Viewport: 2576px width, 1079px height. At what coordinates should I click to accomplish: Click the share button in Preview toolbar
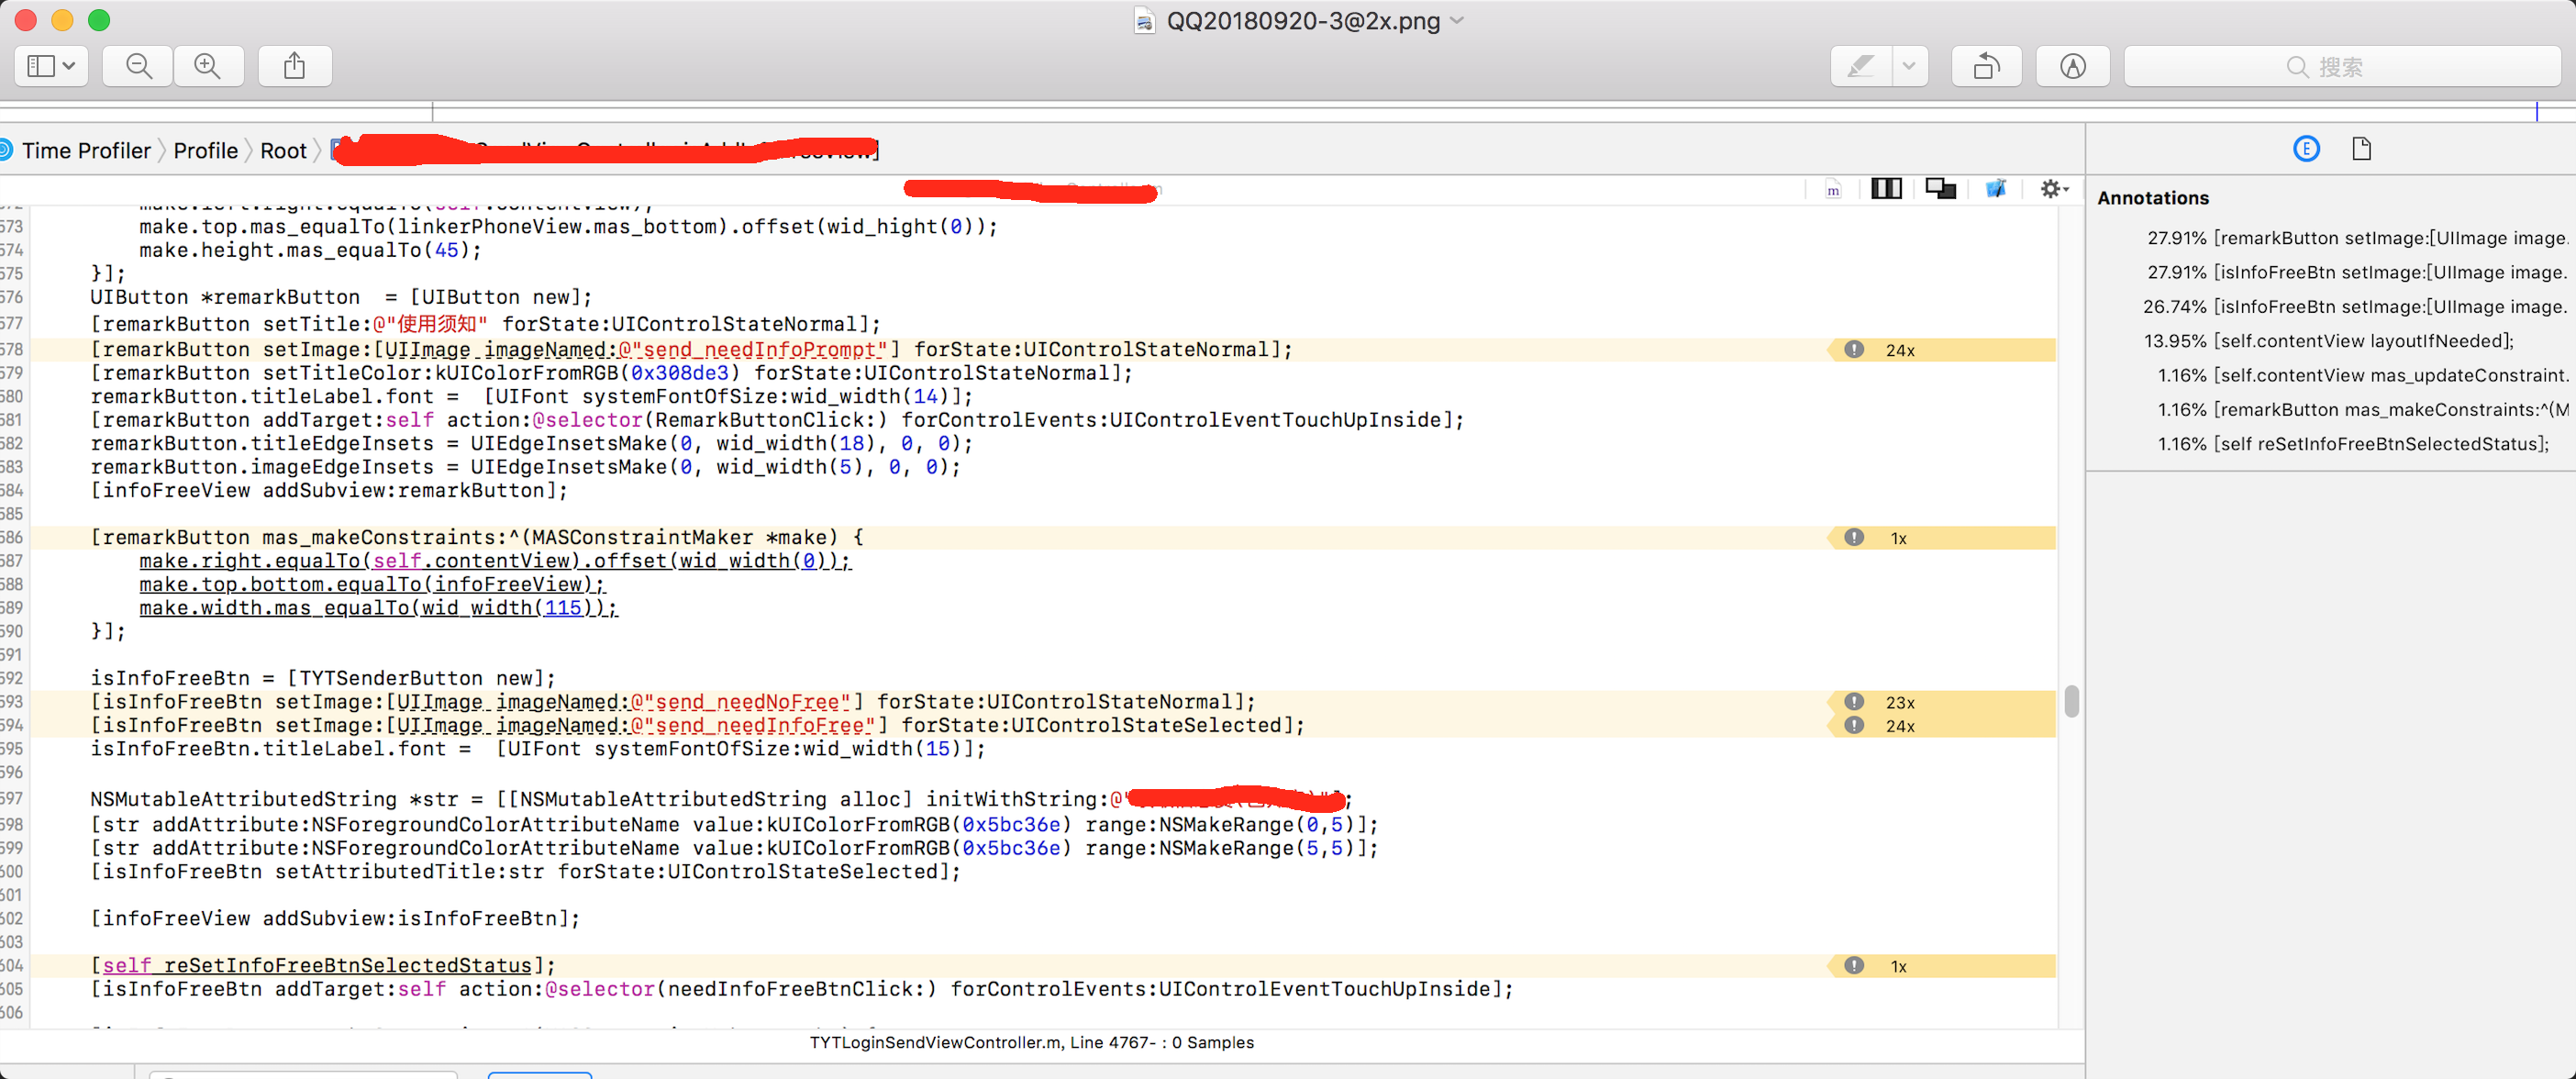[294, 66]
